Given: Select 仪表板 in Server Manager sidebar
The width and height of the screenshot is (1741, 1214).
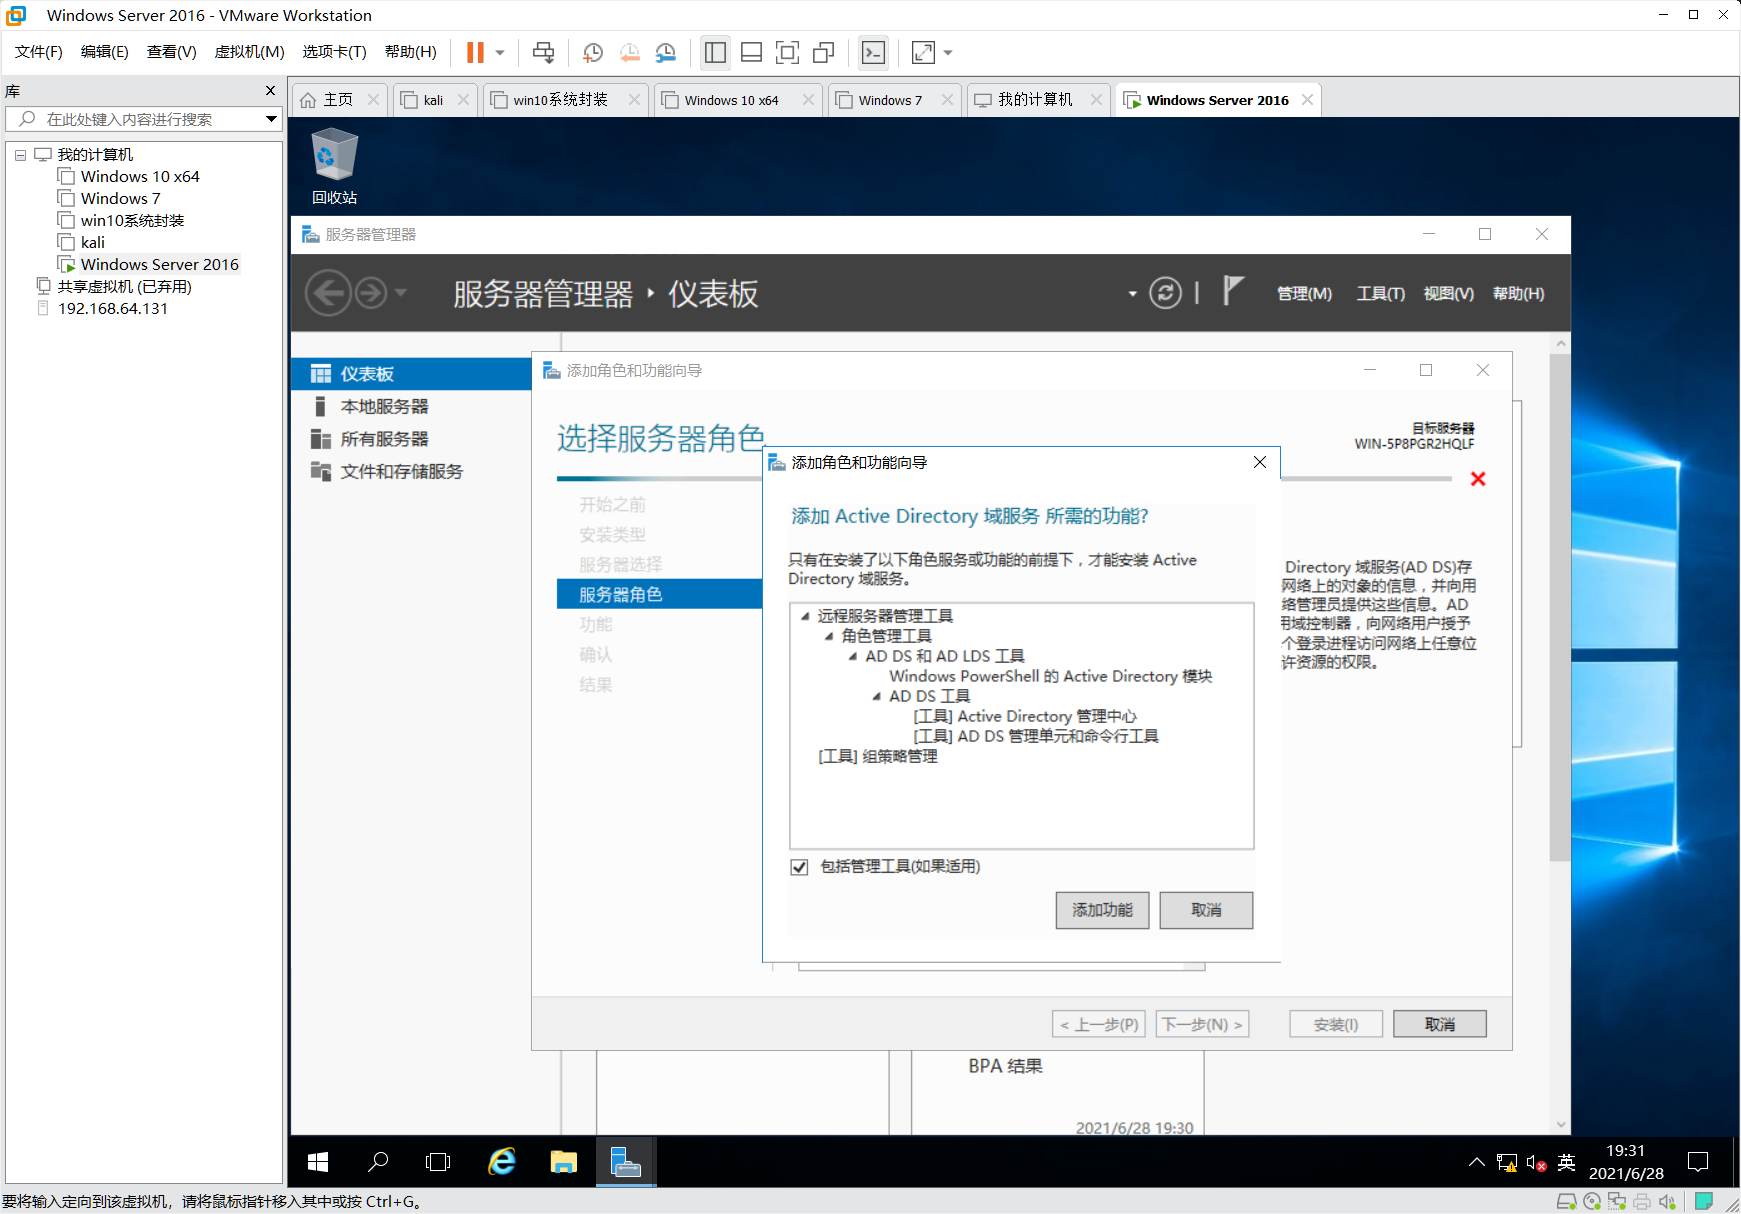Looking at the screenshot, I should (411, 374).
